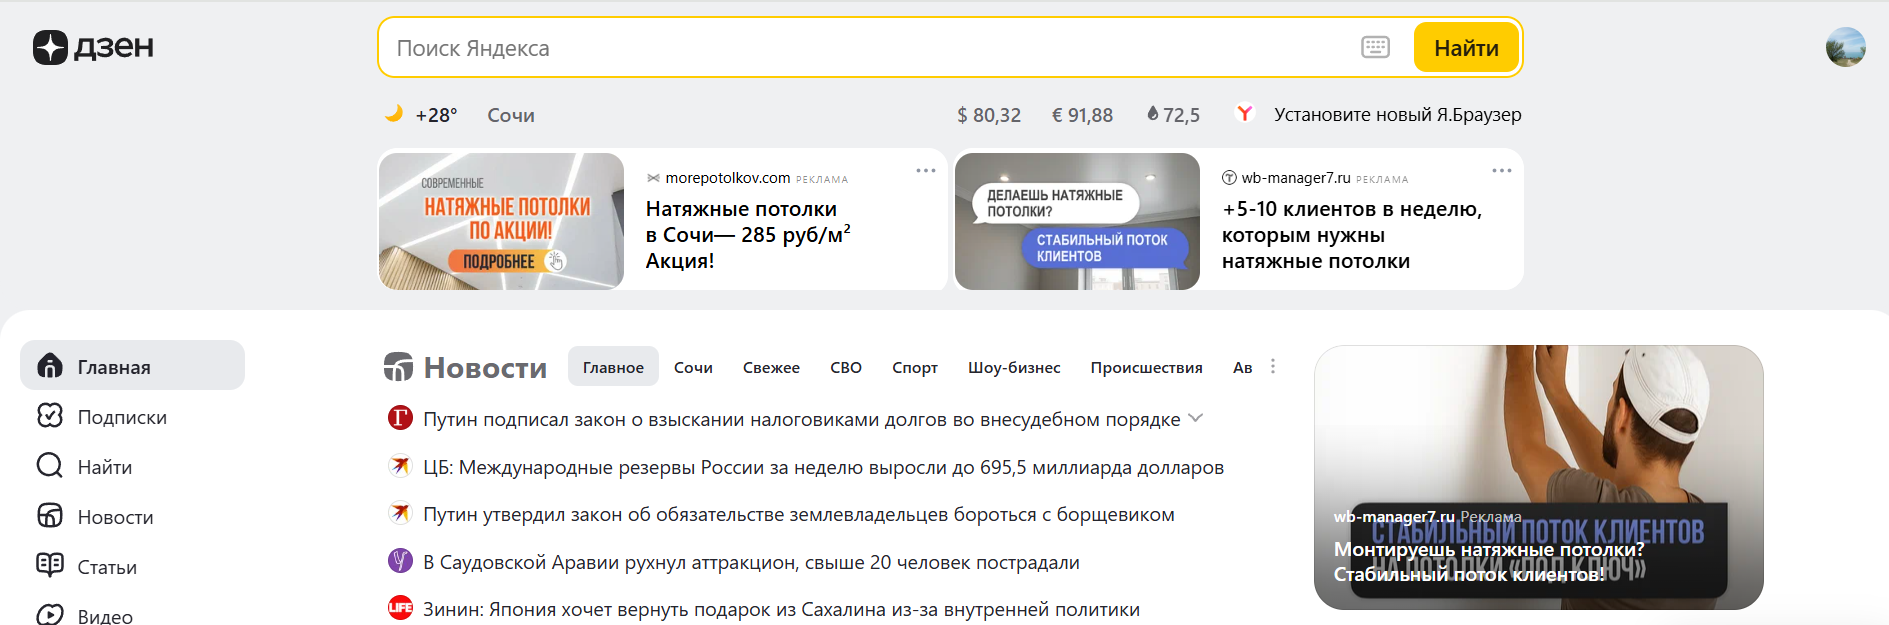Viewport: 1889px width, 625px height.
Task: Open more news categories via the dots
Action: pos(1272,367)
